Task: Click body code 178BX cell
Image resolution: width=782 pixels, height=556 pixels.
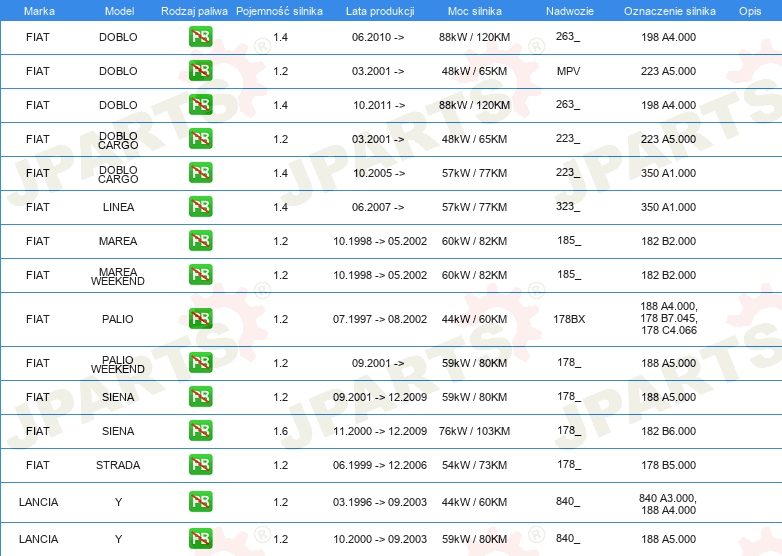Action: [569, 319]
